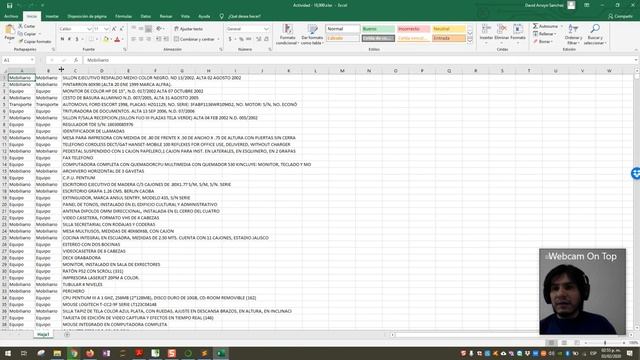Apply the yellow fill color
The image size is (640, 360).
tap(106, 39)
